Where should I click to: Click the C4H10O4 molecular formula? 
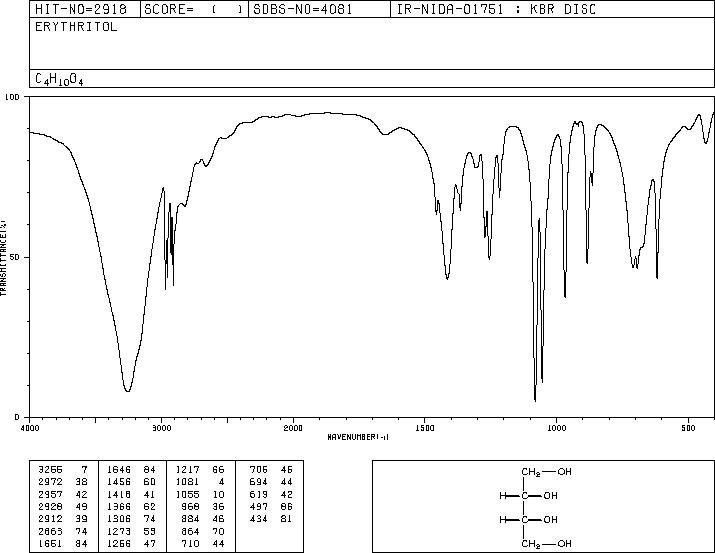point(59,79)
